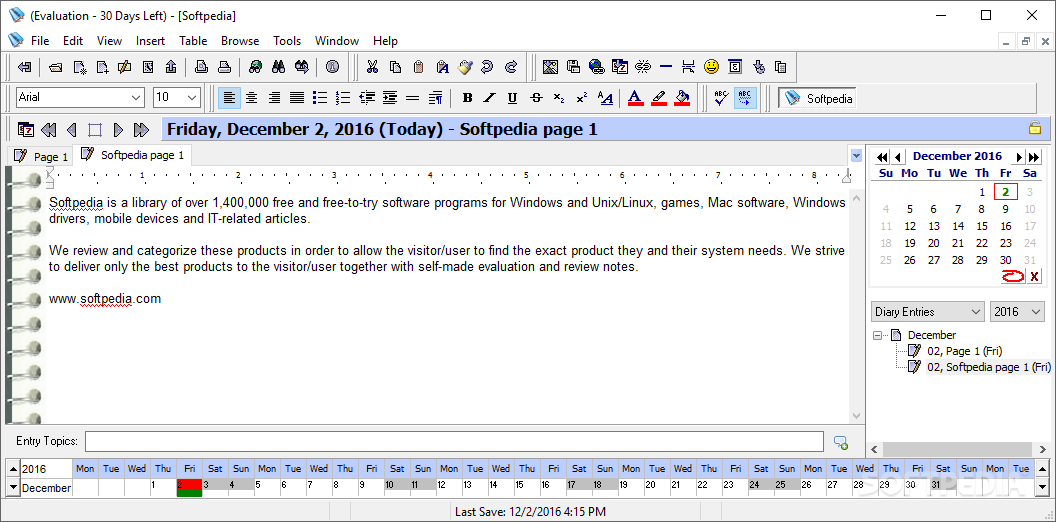The height and width of the screenshot is (522, 1056).
Task: Go to next day arrow
Action: coord(118,129)
